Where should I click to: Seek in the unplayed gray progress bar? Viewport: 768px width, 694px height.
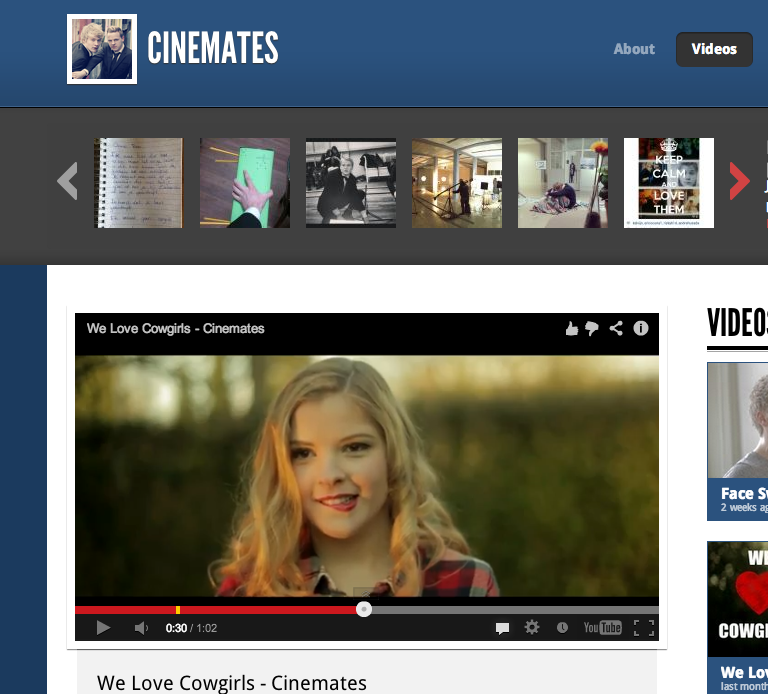coord(515,610)
